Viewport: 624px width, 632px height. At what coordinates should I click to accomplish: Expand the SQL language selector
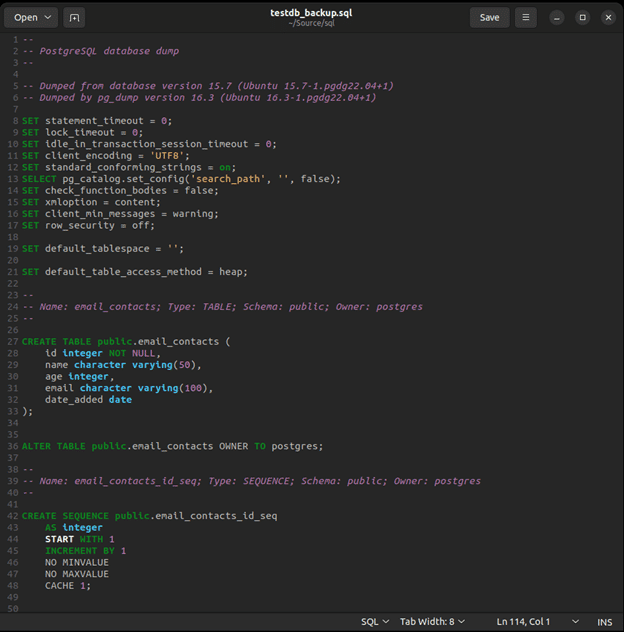[x=375, y=622]
